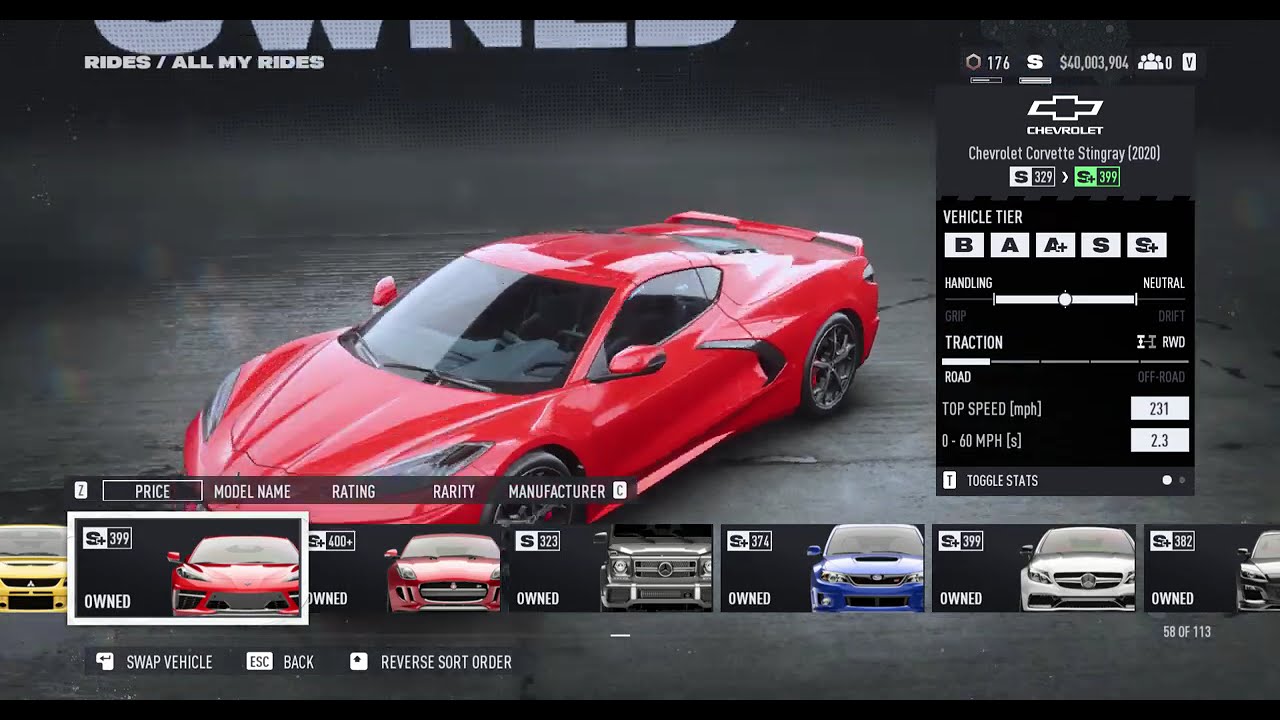Click Toggle Stats label
This screenshot has width=1280, height=720.
1002,481
